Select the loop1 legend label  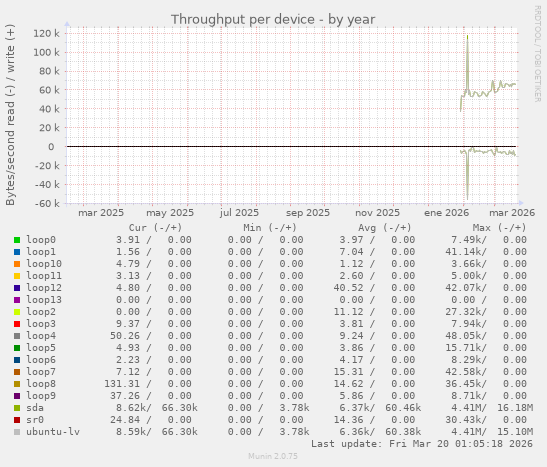41,251
